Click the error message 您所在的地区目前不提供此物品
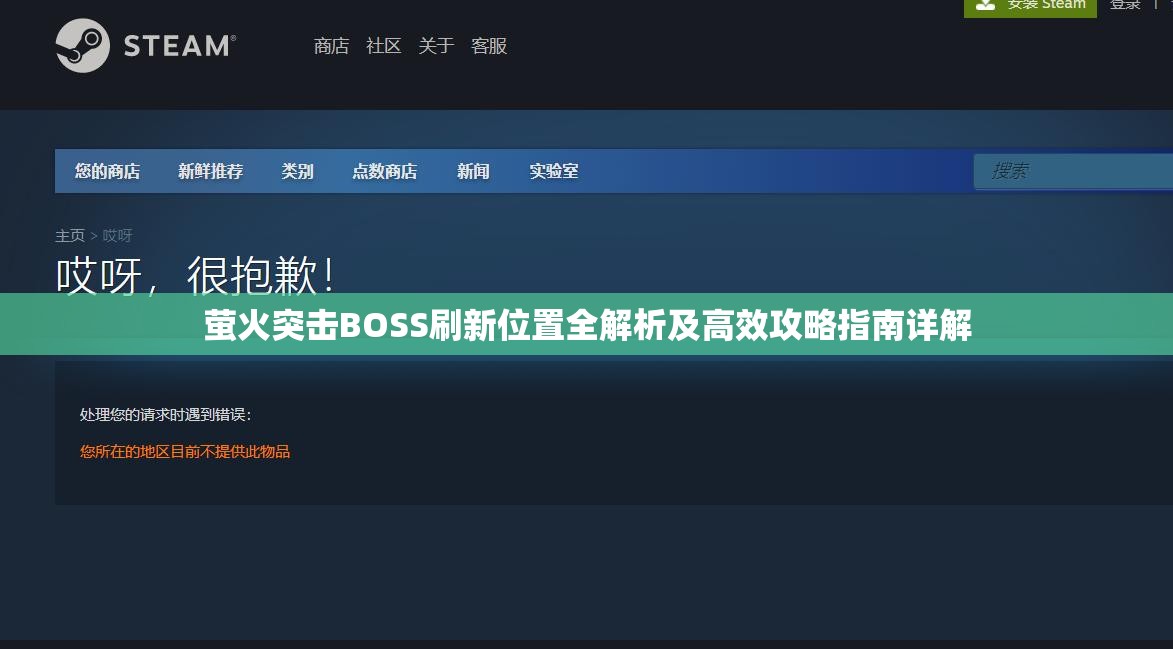This screenshot has width=1173, height=649. click(183, 451)
